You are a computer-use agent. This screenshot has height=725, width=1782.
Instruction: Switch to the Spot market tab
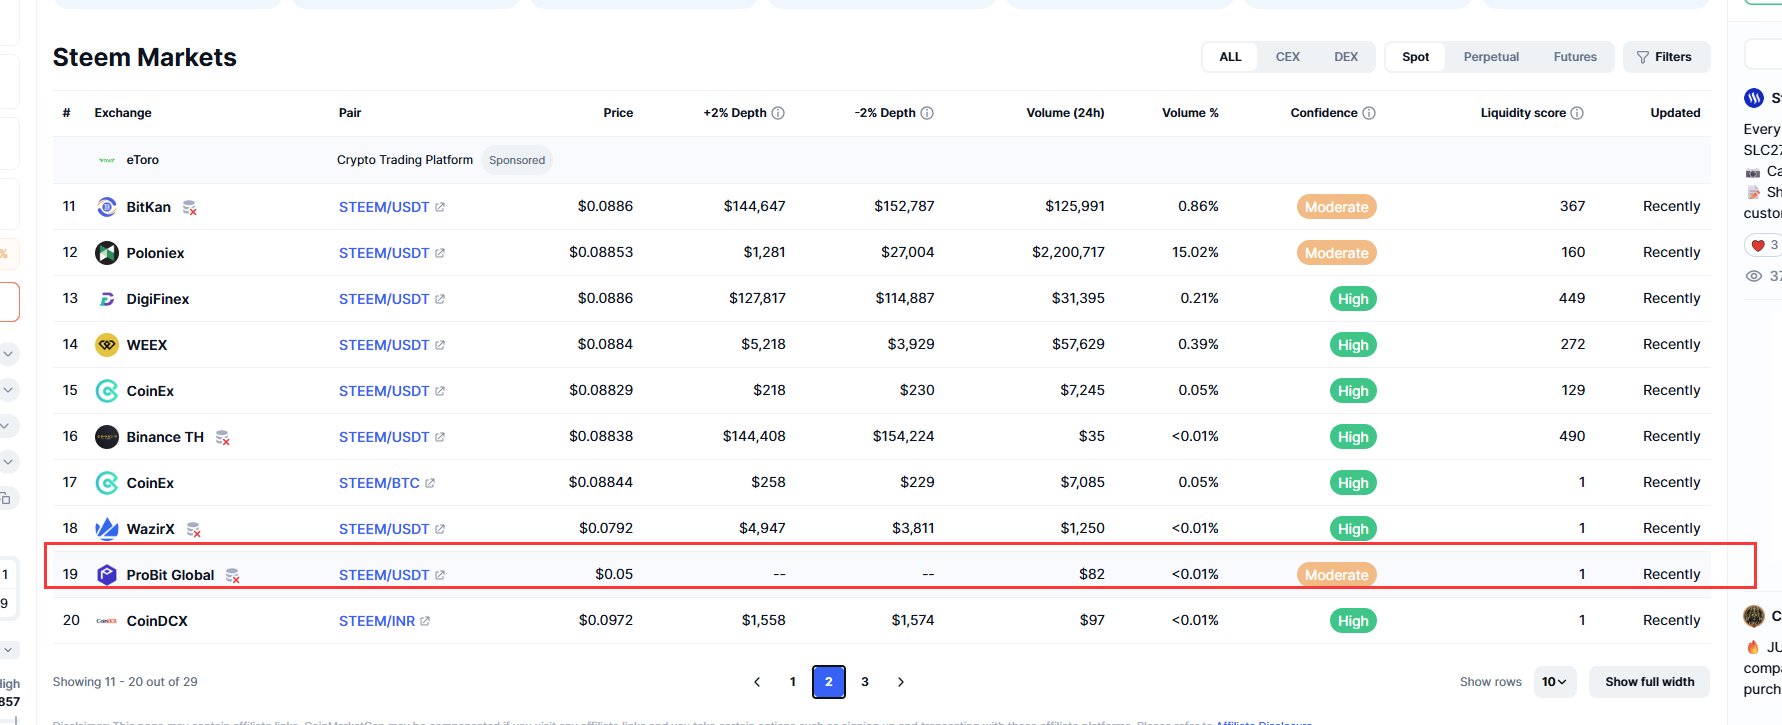[1415, 57]
